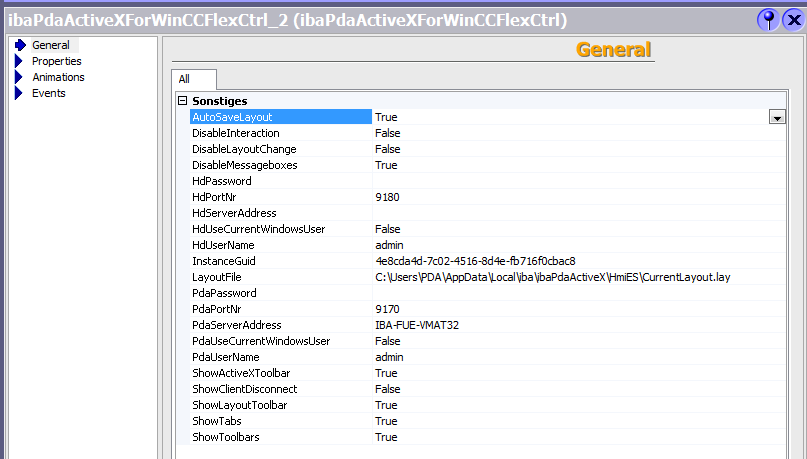Viewport: 807px width, 459px height.
Task: Select the HdUseCurrentWindowsUser False value
Action: point(387,229)
